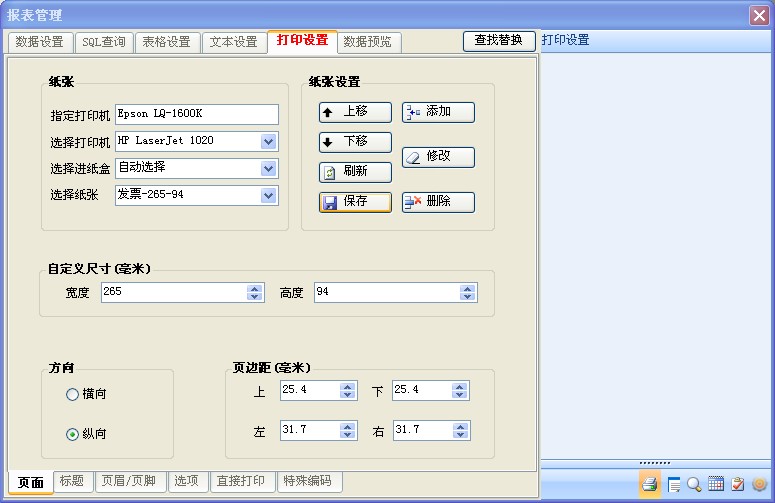Decrease 宽度 width with down stepper

point(255,297)
